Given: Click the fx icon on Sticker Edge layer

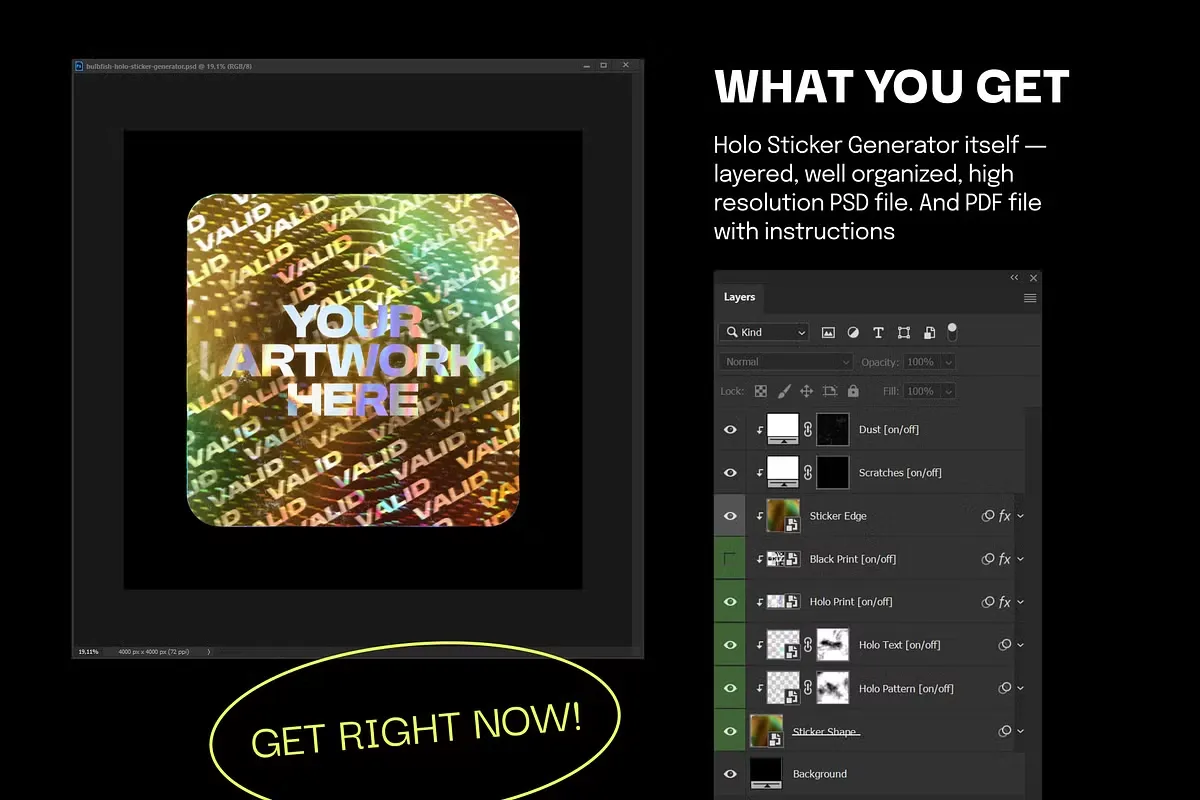Looking at the screenshot, I should [1005, 516].
